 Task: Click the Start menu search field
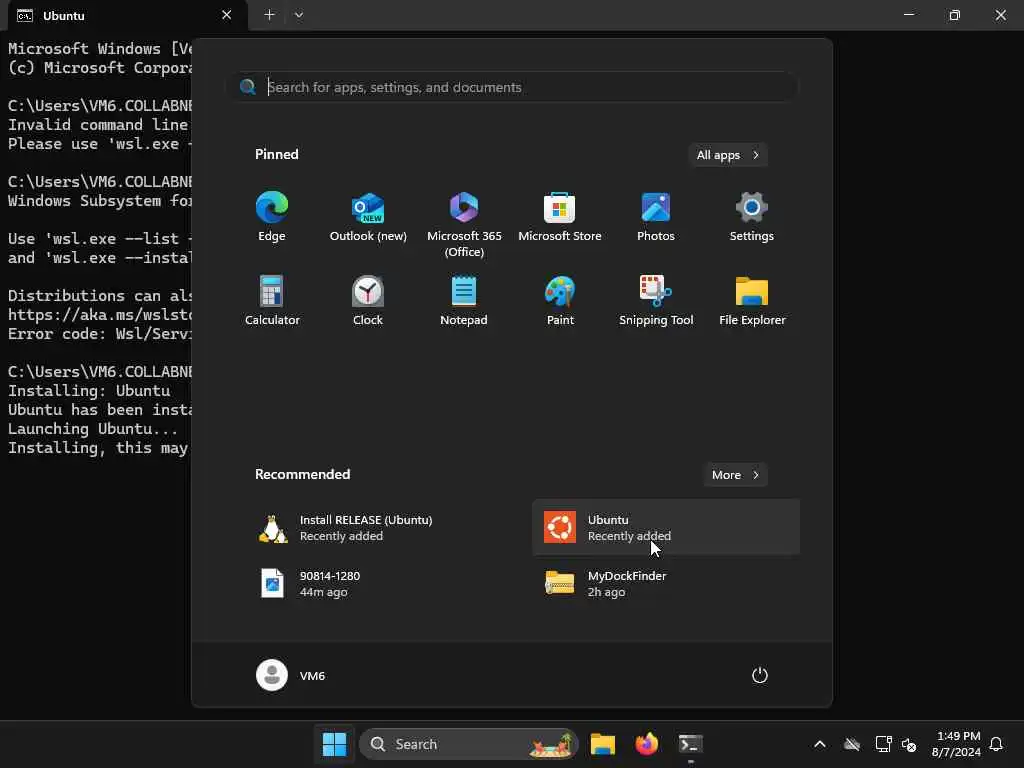515,87
